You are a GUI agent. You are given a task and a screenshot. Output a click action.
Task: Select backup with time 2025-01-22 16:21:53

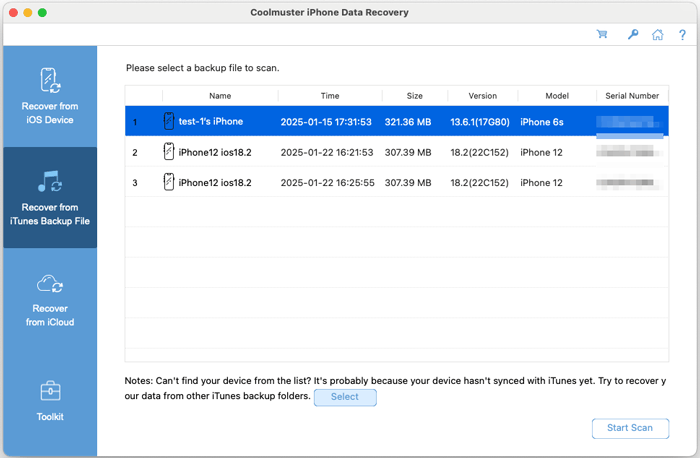coord(327,152)
